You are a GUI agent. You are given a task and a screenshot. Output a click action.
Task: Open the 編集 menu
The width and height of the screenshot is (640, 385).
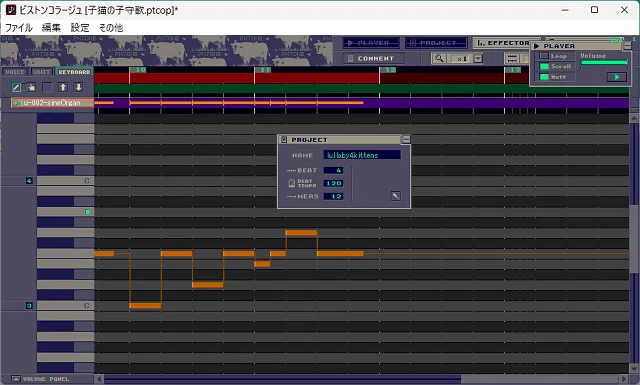[51, 28]
